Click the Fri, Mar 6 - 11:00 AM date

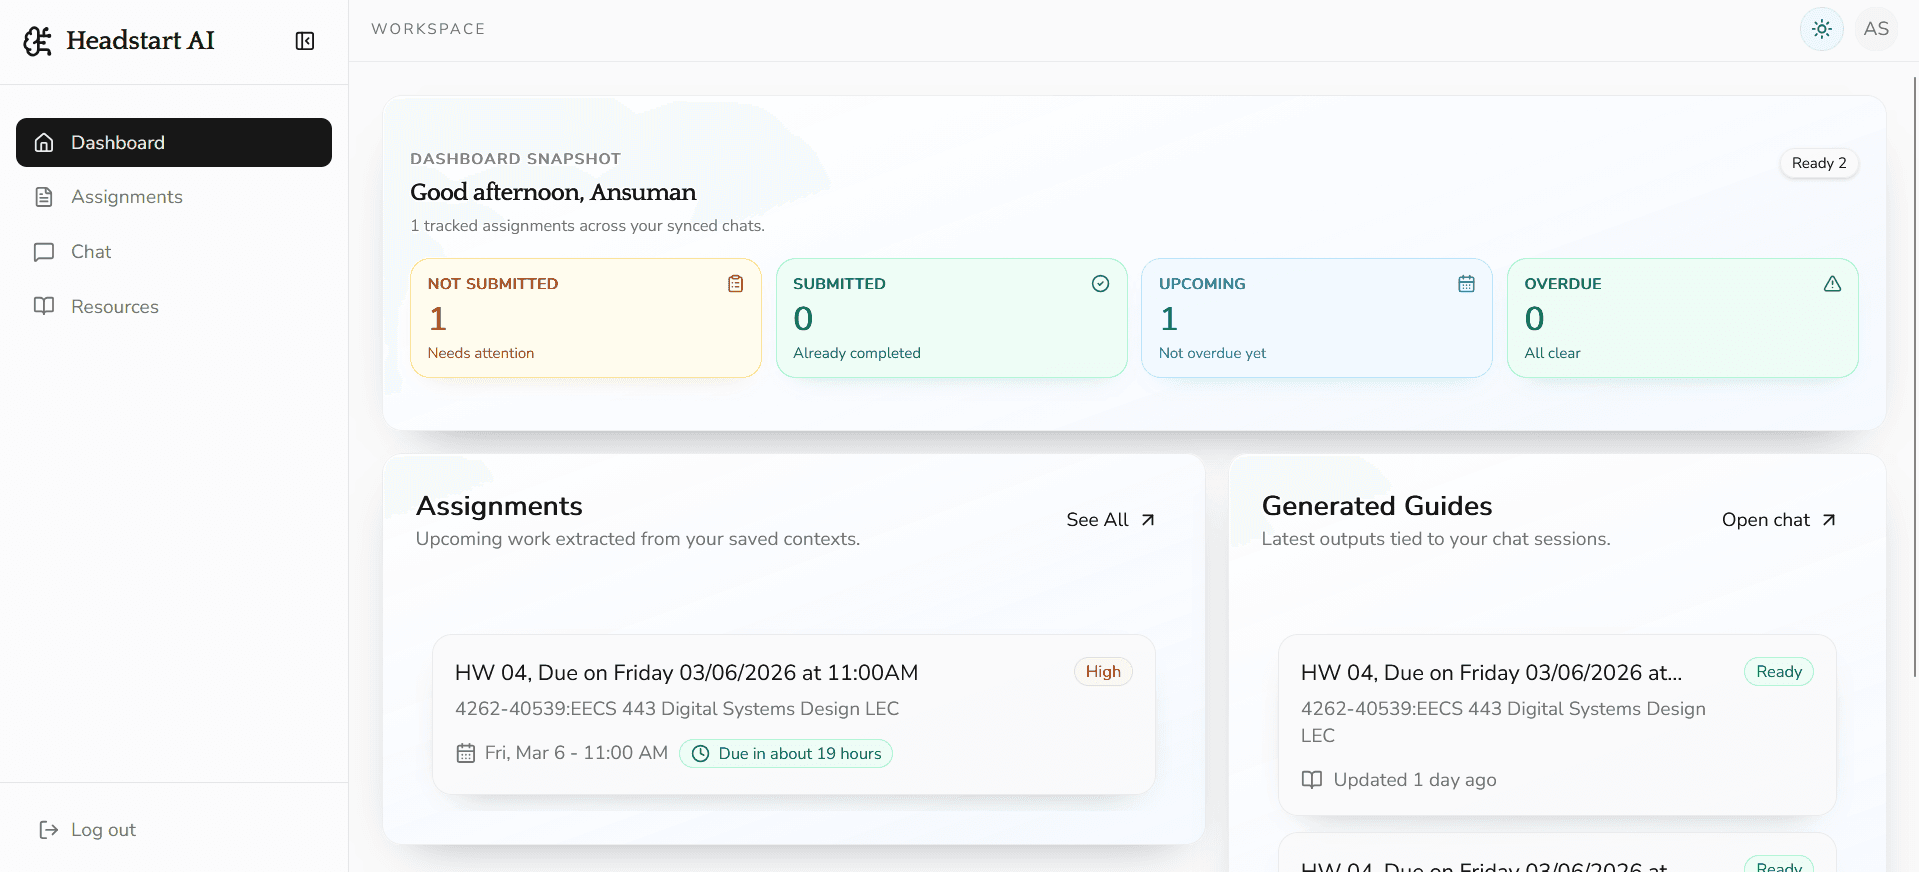point(576,753)
